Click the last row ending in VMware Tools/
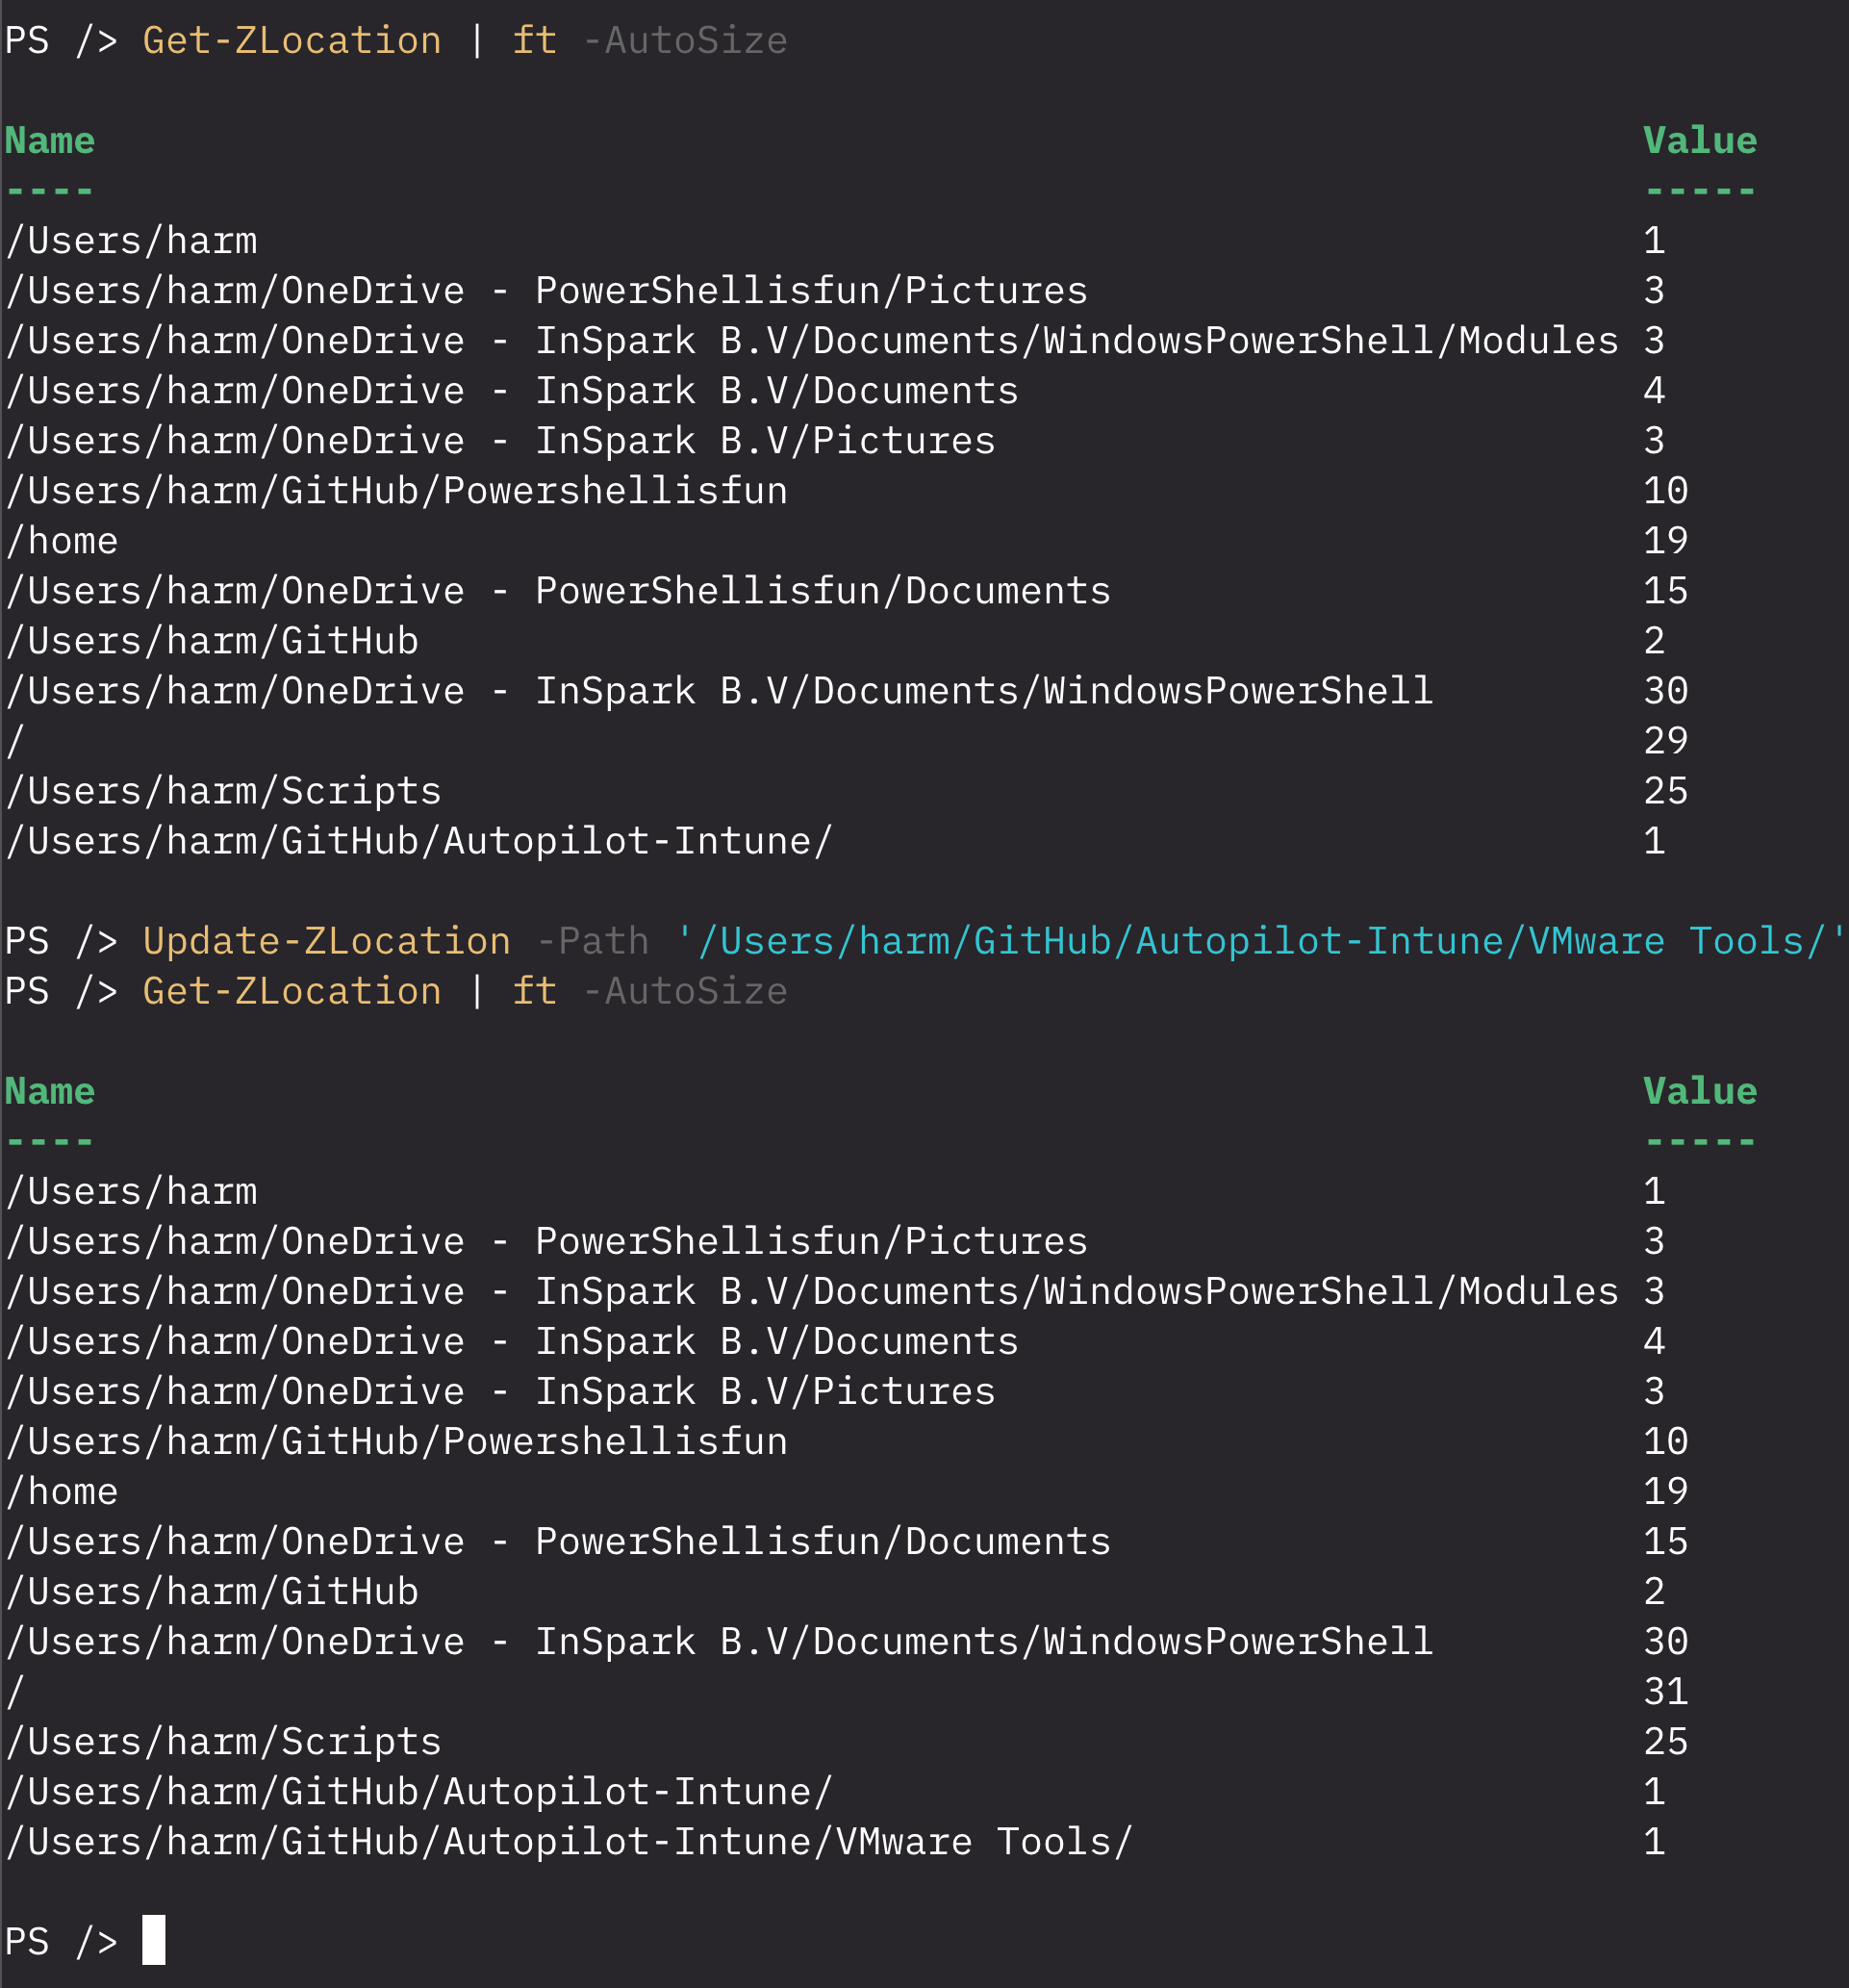The width and height of the screenshot is (1849, 1988). tap(569, 1841)
